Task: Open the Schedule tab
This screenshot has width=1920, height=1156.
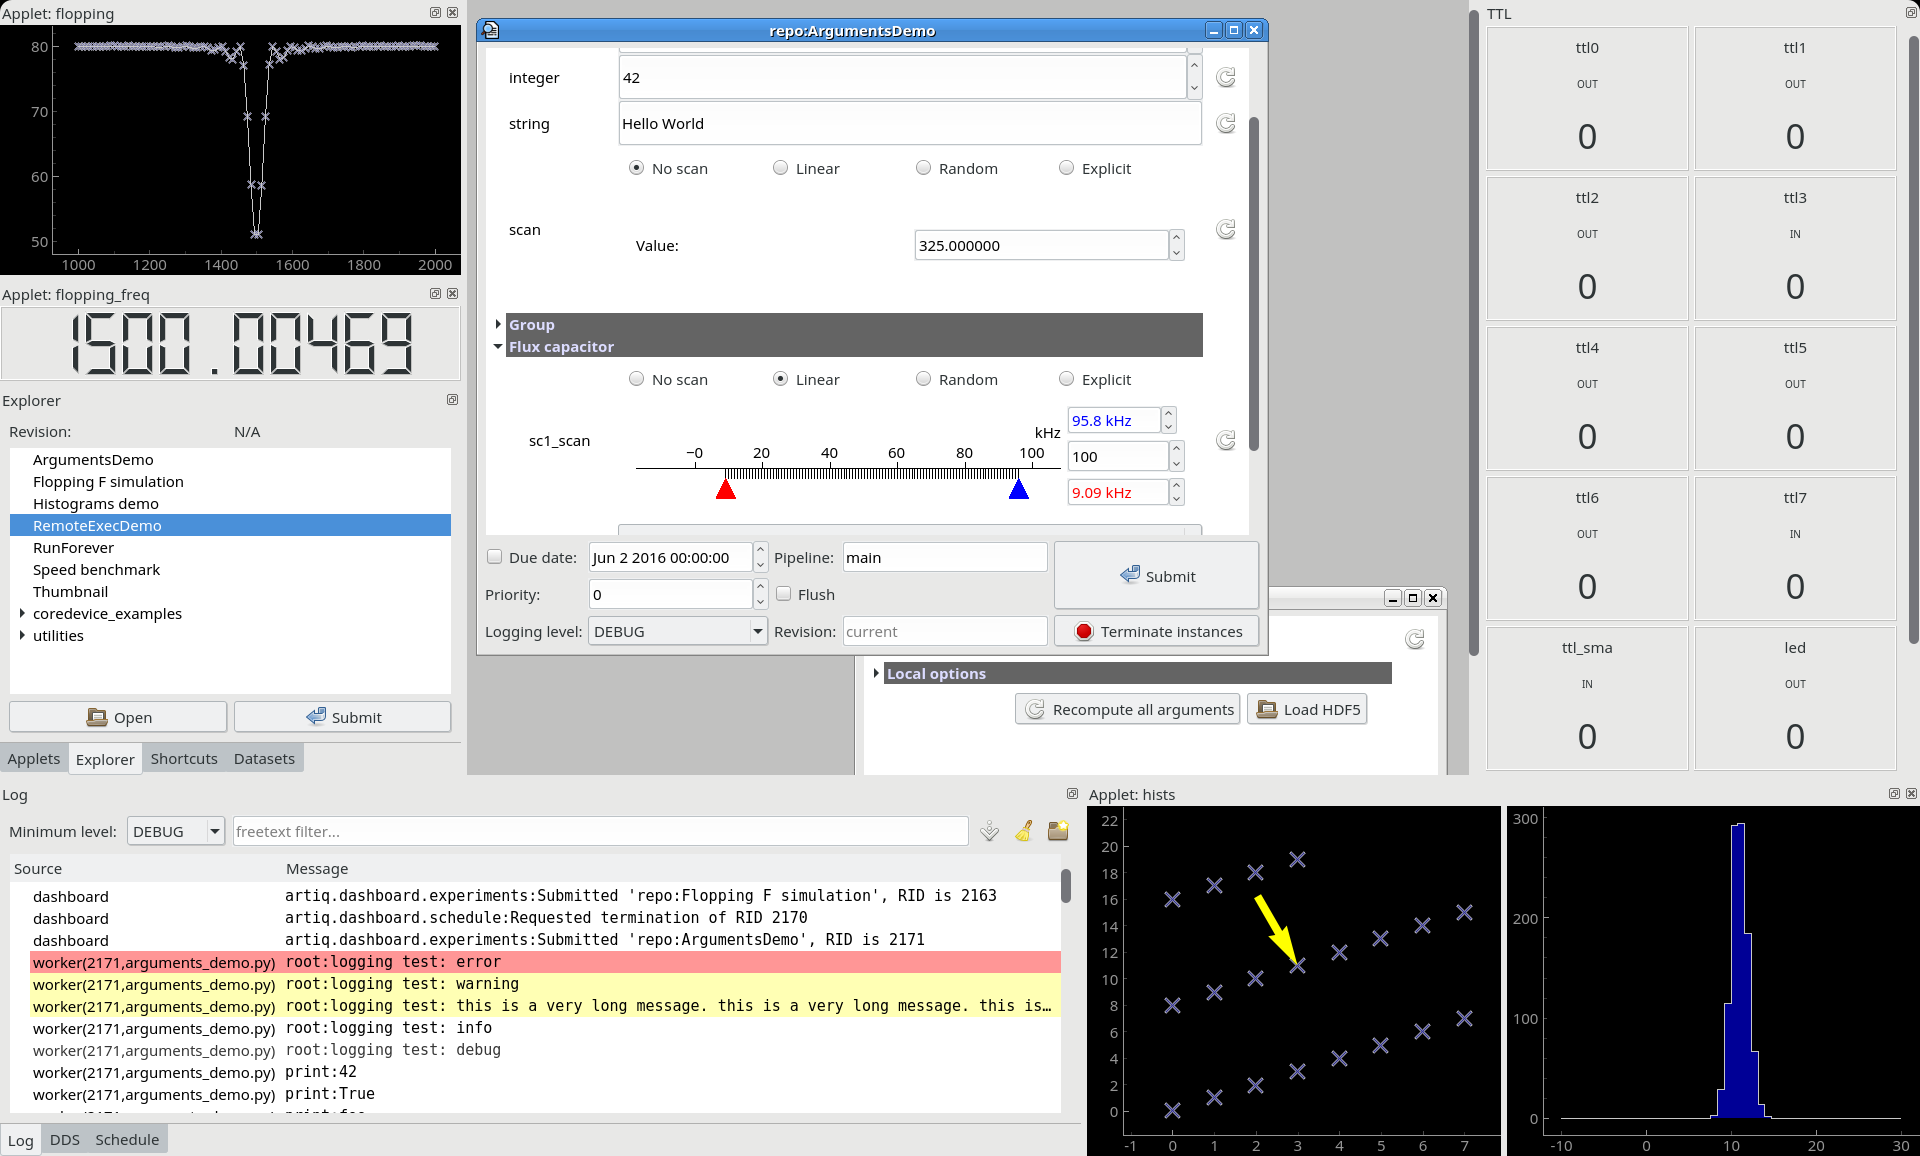Action: pyautogui.click(x=127, y=1140)
